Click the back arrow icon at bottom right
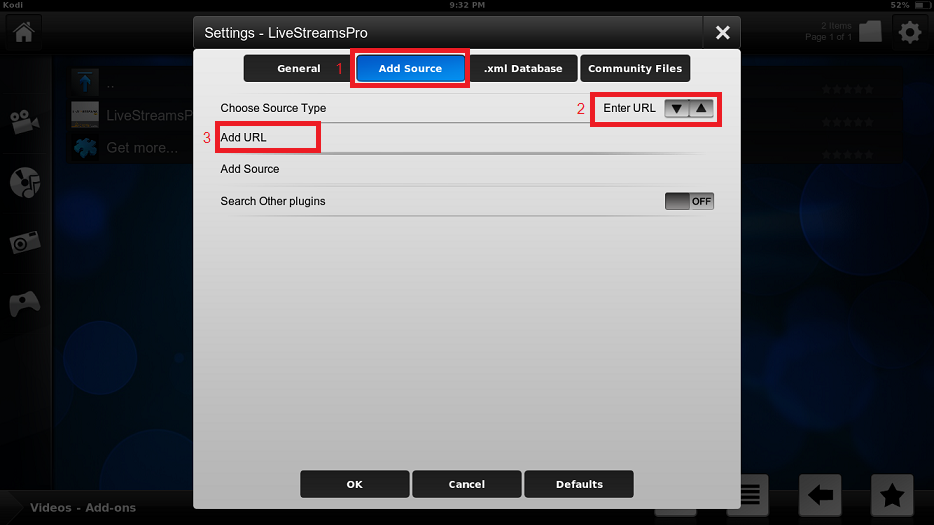The height and width of the screenshot is (525, 934). point(820,495)
